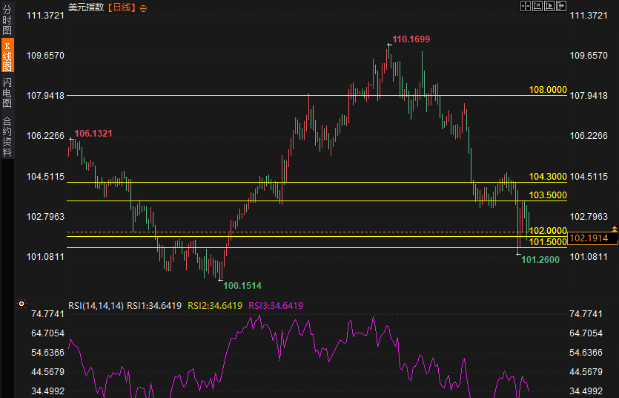Click the purple RSI3:34.6419 value
Viewport: 619px width, 398px height.
click(x=276, y=306)
